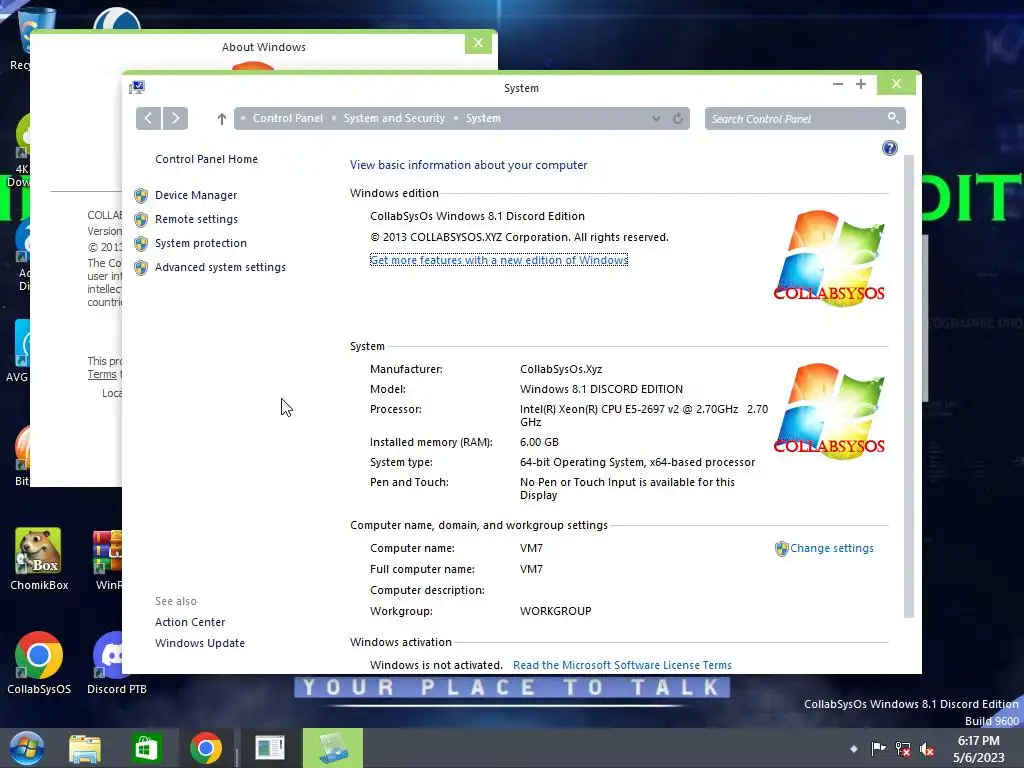Open Discord PTB desktop icon
The width and height of the screenshot is (1024, 768).
tap(116, 662)
